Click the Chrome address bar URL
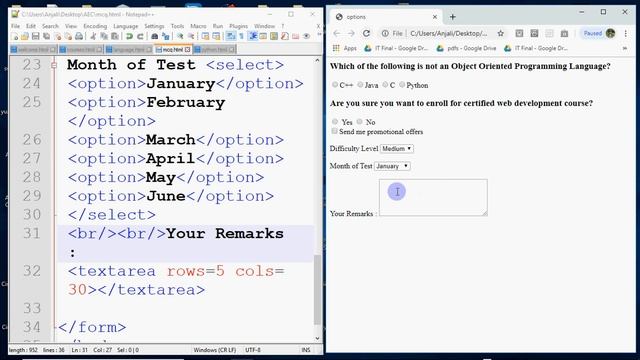640x360 pixels. pyautogui.click(x=449, y=33)
